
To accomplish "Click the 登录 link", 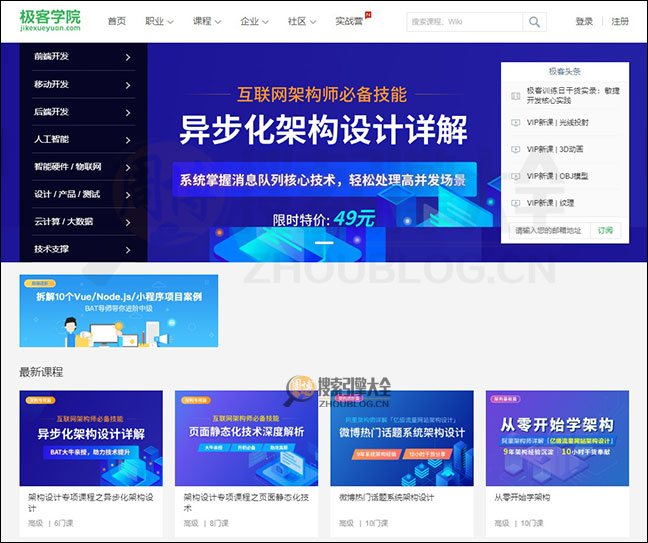I will [584, 21].
